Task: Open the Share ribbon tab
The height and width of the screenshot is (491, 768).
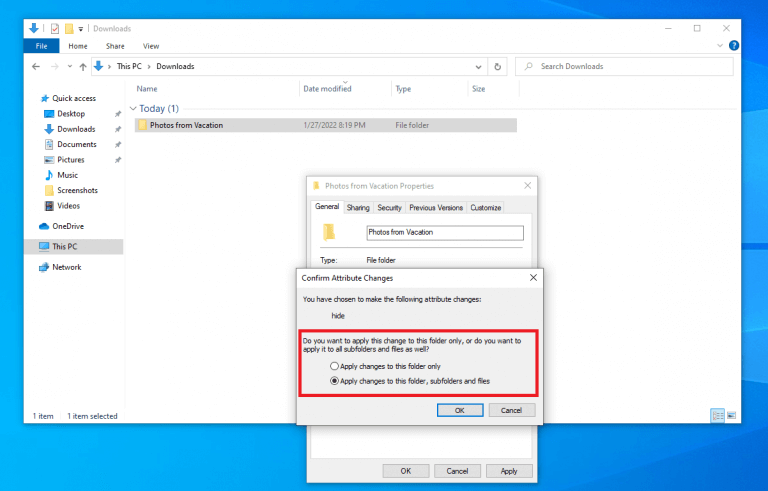Action: (x=115, y=46)
